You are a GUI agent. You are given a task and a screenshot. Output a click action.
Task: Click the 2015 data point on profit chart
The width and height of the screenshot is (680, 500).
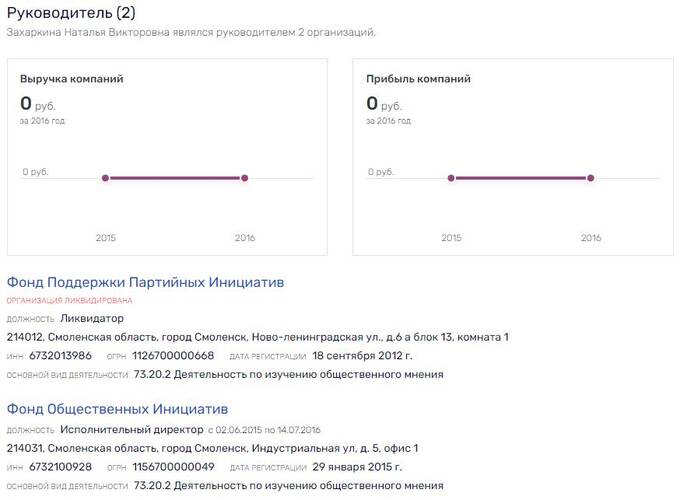coord(451,178)
